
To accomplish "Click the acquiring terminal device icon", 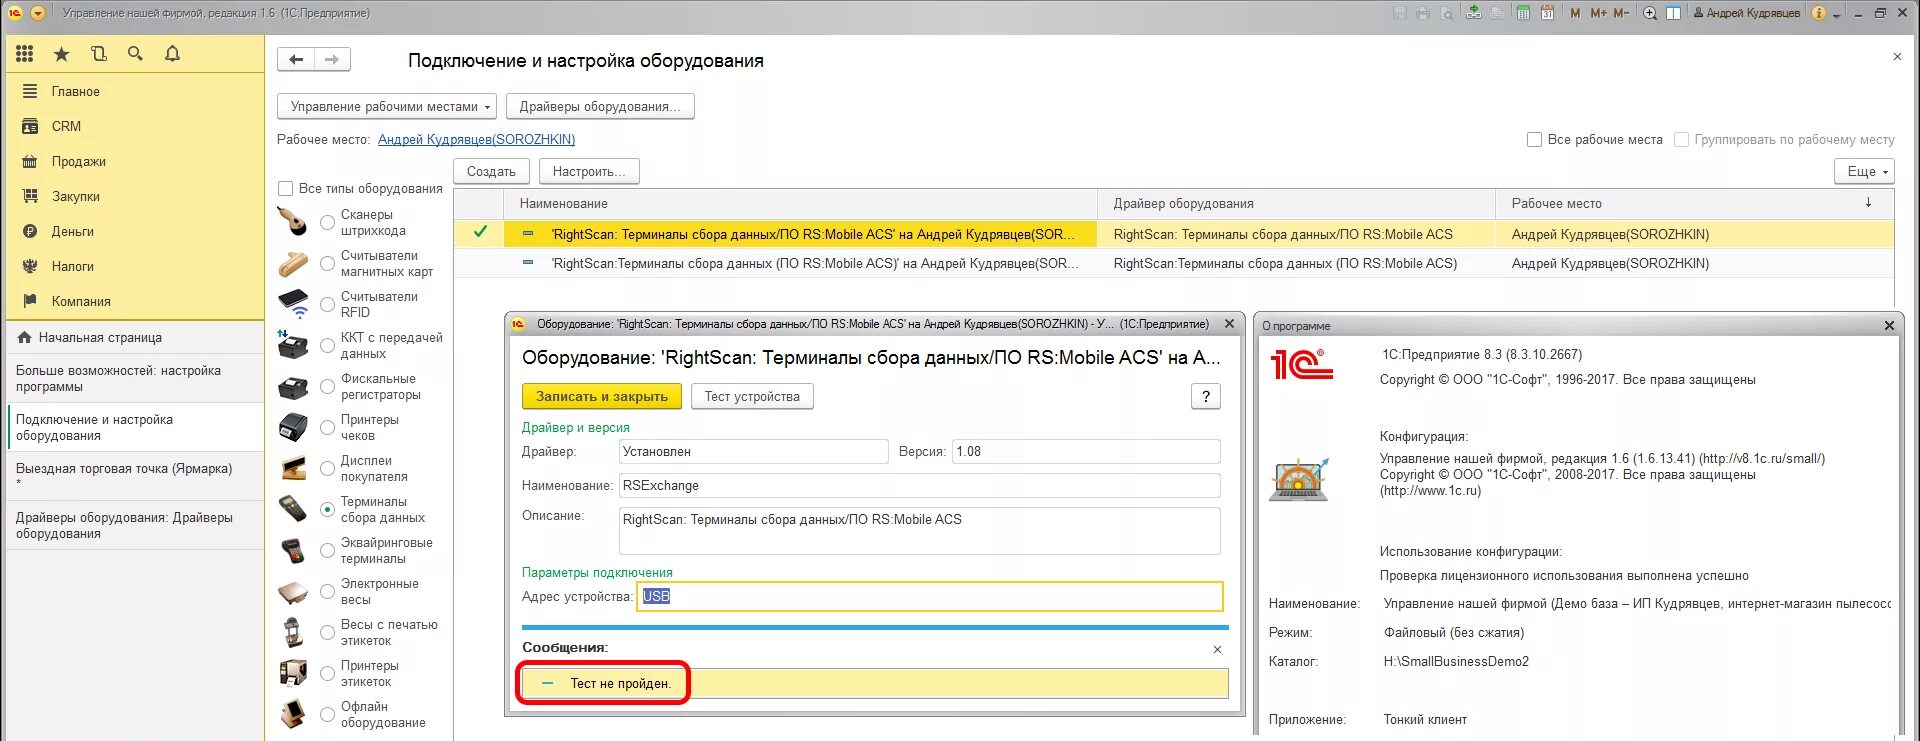I will point(293,550).
